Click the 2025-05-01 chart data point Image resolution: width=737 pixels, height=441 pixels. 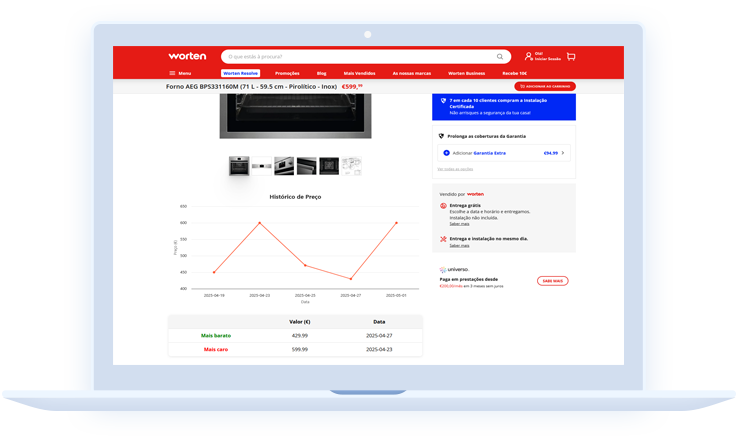396,223
